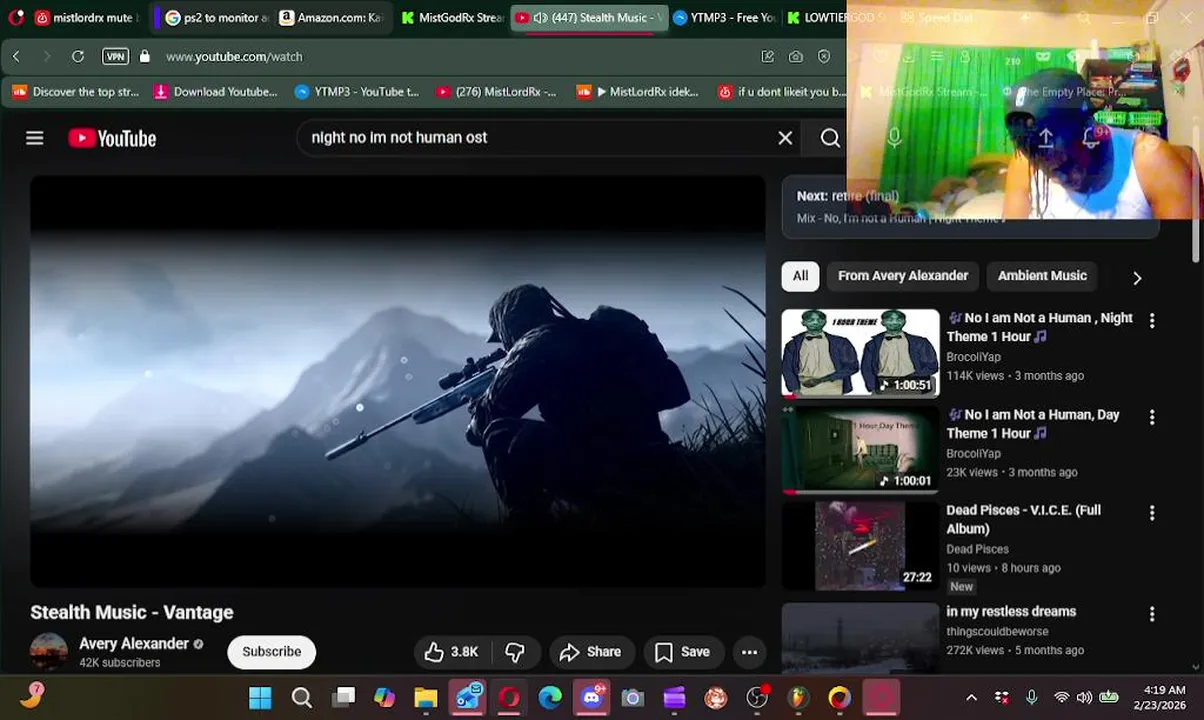The width and height of the screenshot is (1204, 720).
Task: Open the YouTube hamburger guide menu
Action: tap(35, 138)
